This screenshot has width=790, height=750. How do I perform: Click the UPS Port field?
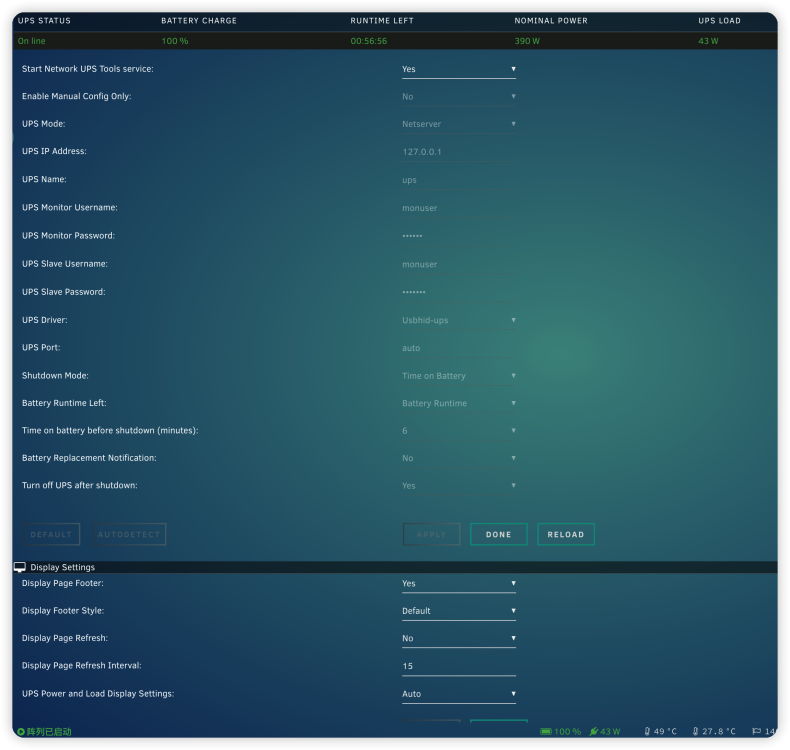pos(458,349)
